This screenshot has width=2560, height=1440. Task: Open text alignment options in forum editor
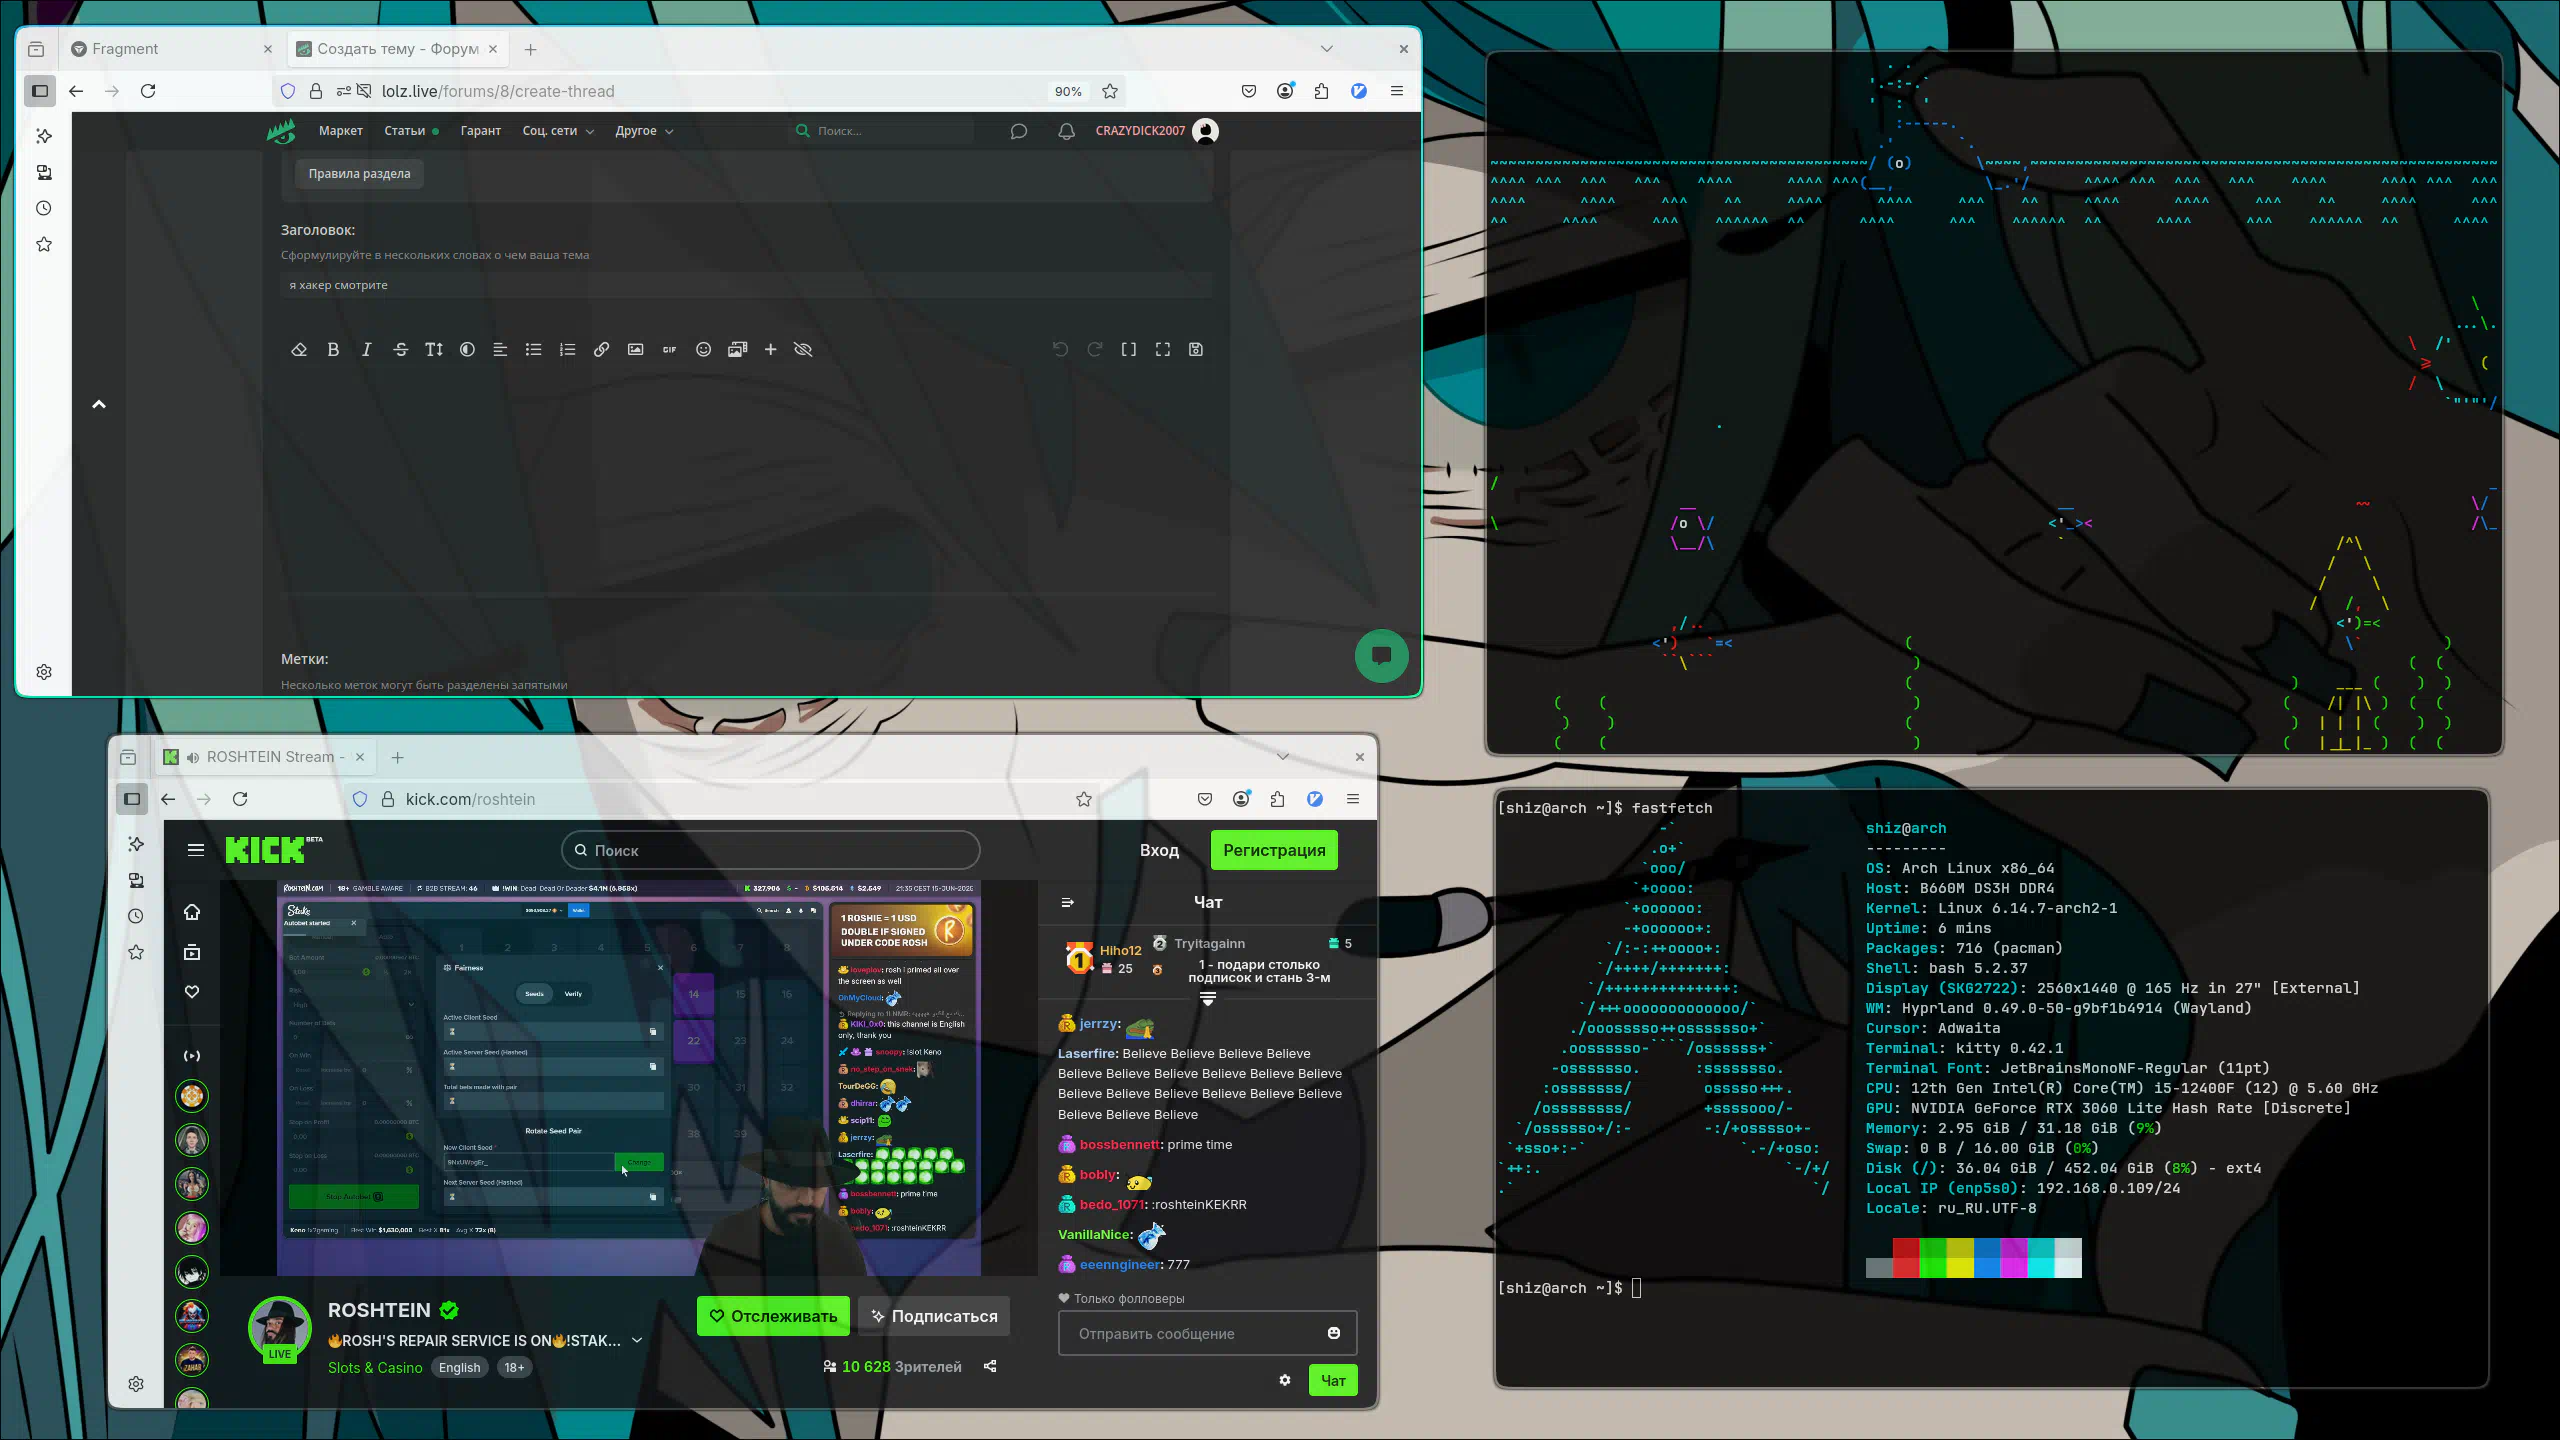tap(500, 349)
